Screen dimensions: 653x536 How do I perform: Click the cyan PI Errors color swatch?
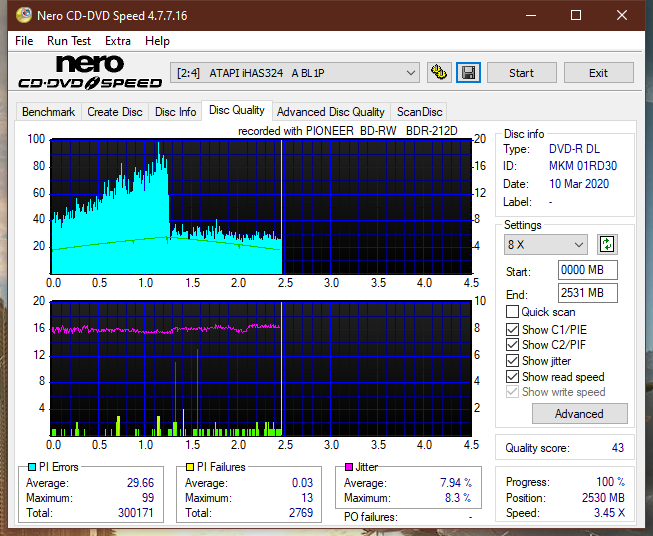(32, 467)
